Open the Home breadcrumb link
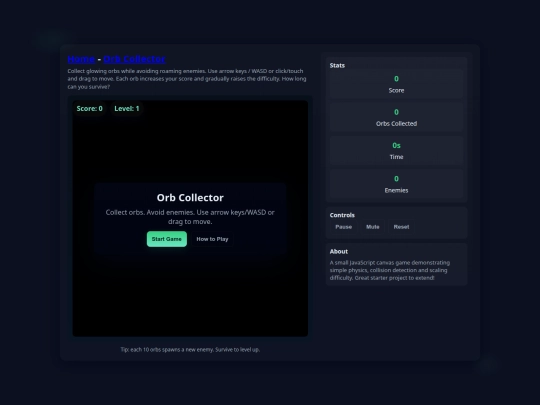The height and width of the screenshot is (405, 540). click(x=81, y=59)
